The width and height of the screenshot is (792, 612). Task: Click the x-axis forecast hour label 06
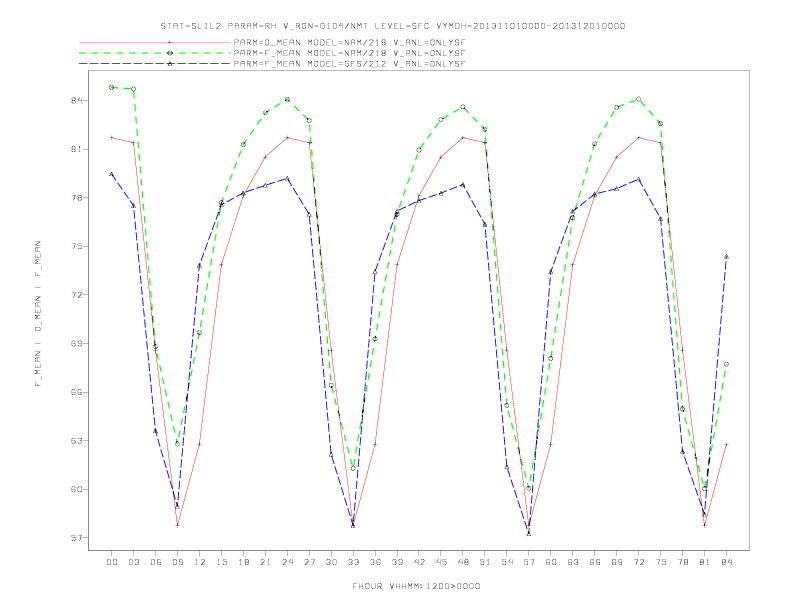[156, 562]
